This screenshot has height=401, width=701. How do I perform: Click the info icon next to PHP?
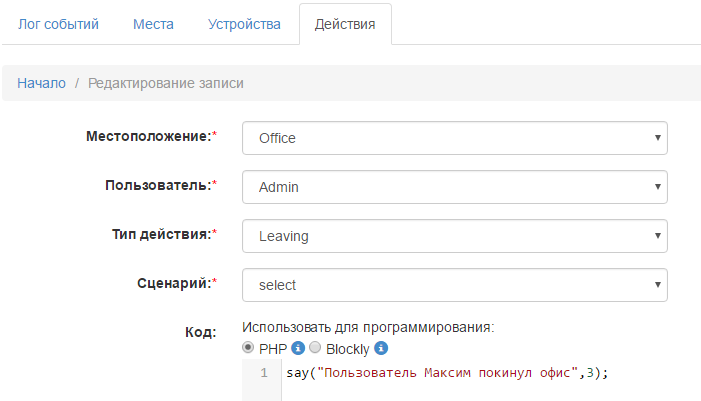[x=298, y=348]
